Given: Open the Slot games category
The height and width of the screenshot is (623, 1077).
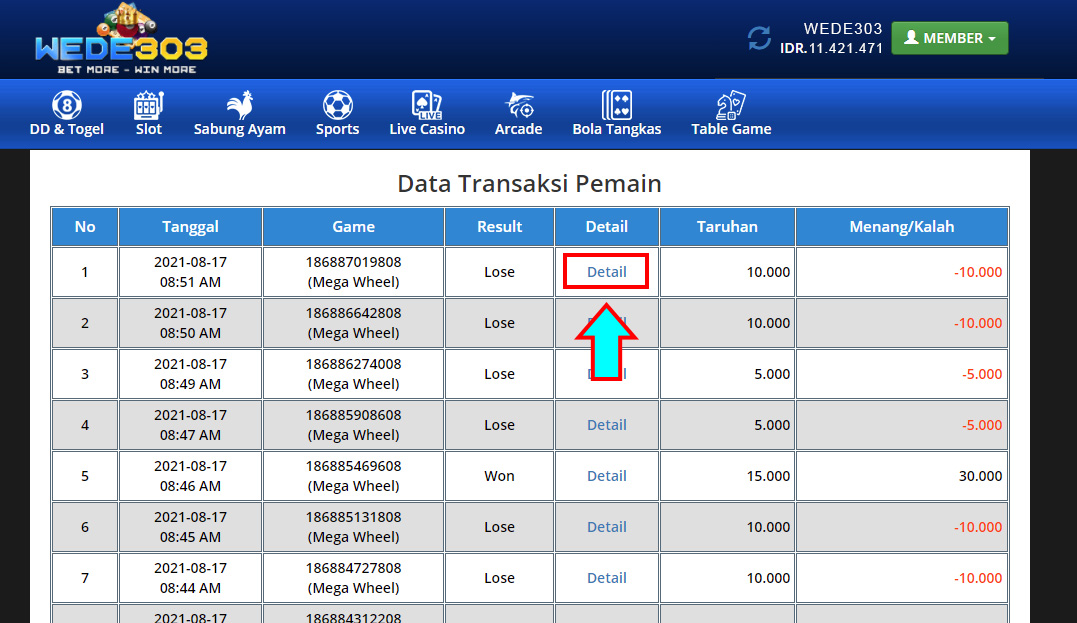Looking at the screenshot, I should click(149, 114).
